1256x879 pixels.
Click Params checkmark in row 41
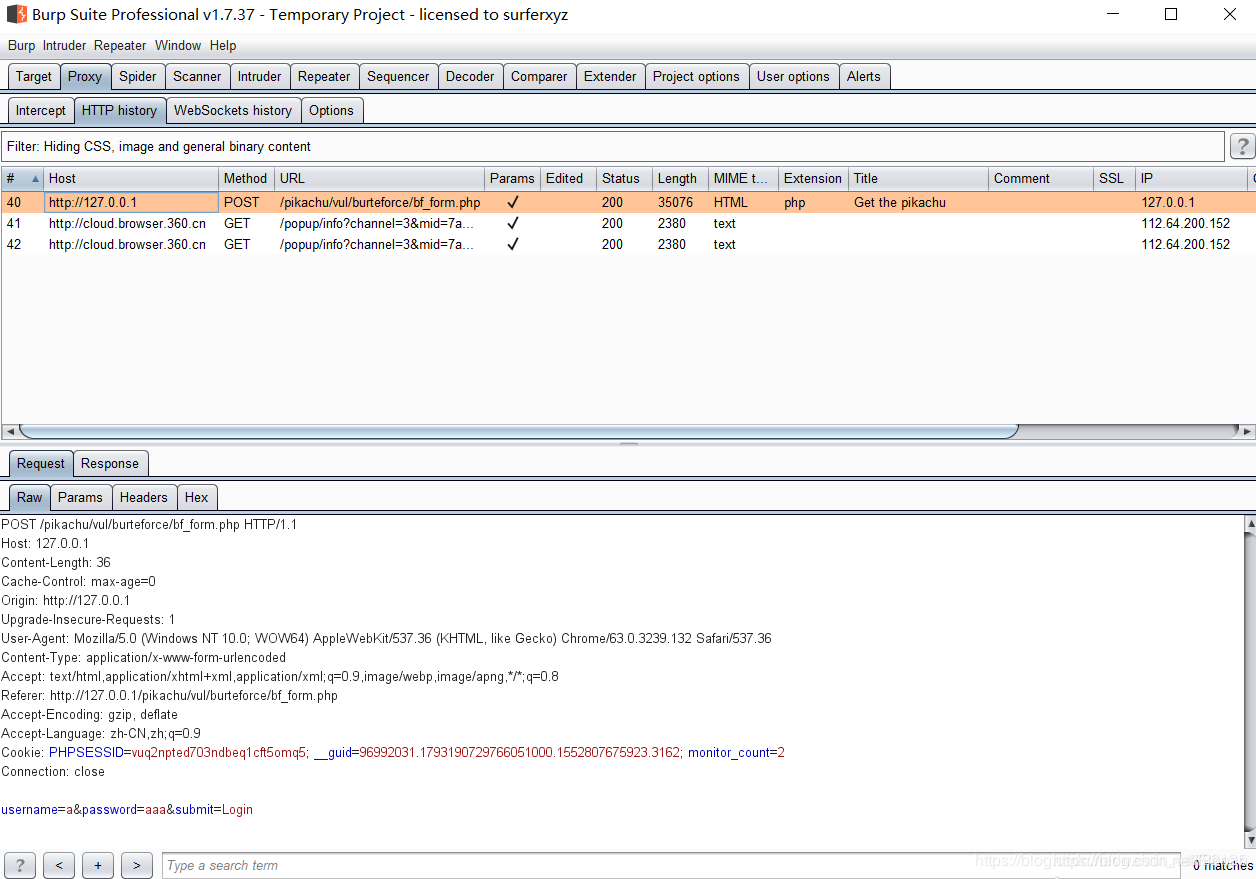click(x=512, y=223)
